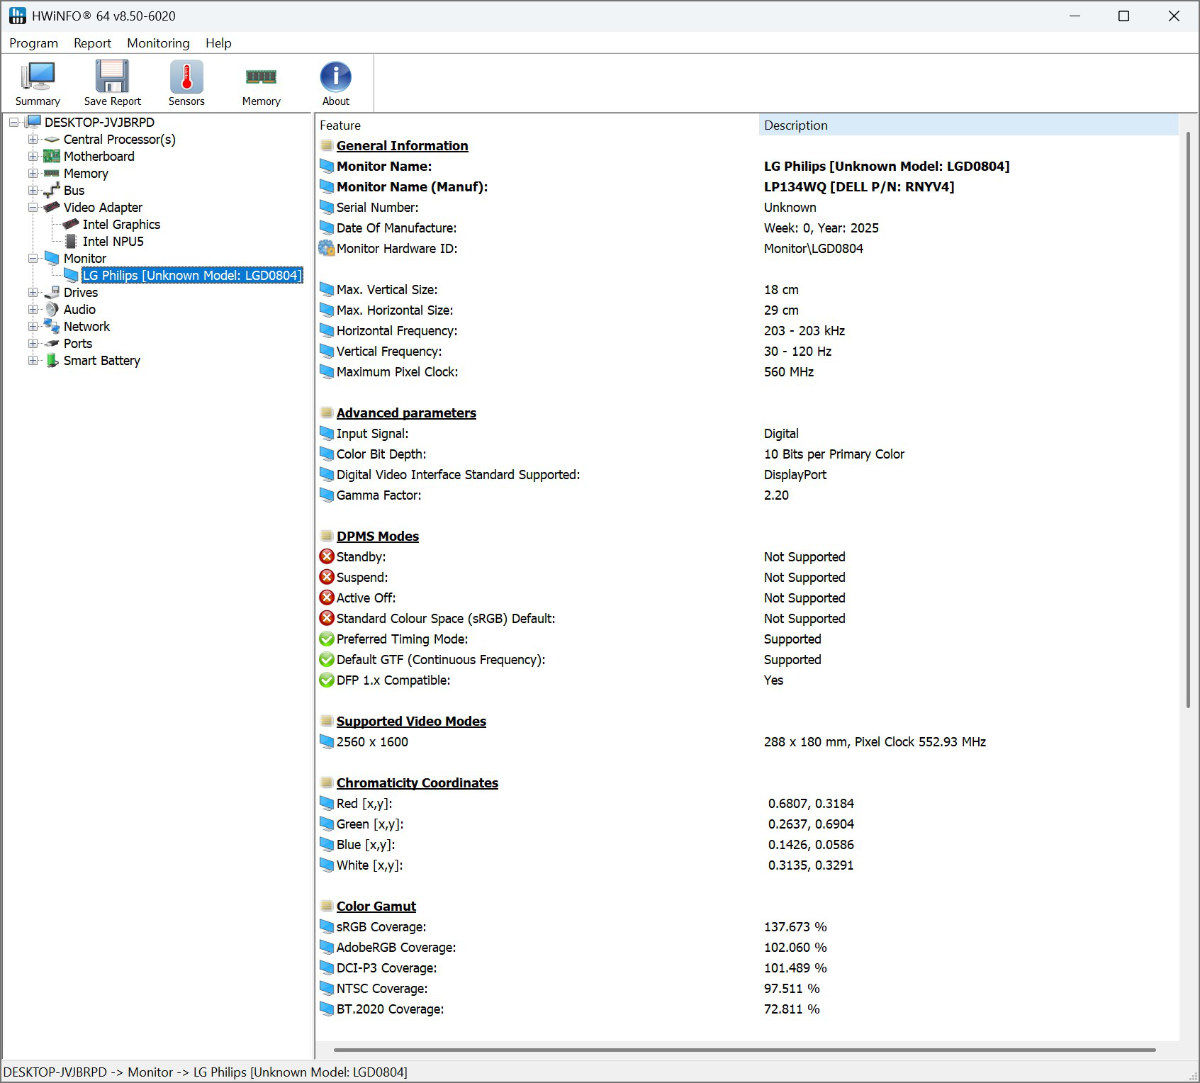Click the BT.2020 Coverage row label
The image size is (1200, 1083).
(390, 1009)
